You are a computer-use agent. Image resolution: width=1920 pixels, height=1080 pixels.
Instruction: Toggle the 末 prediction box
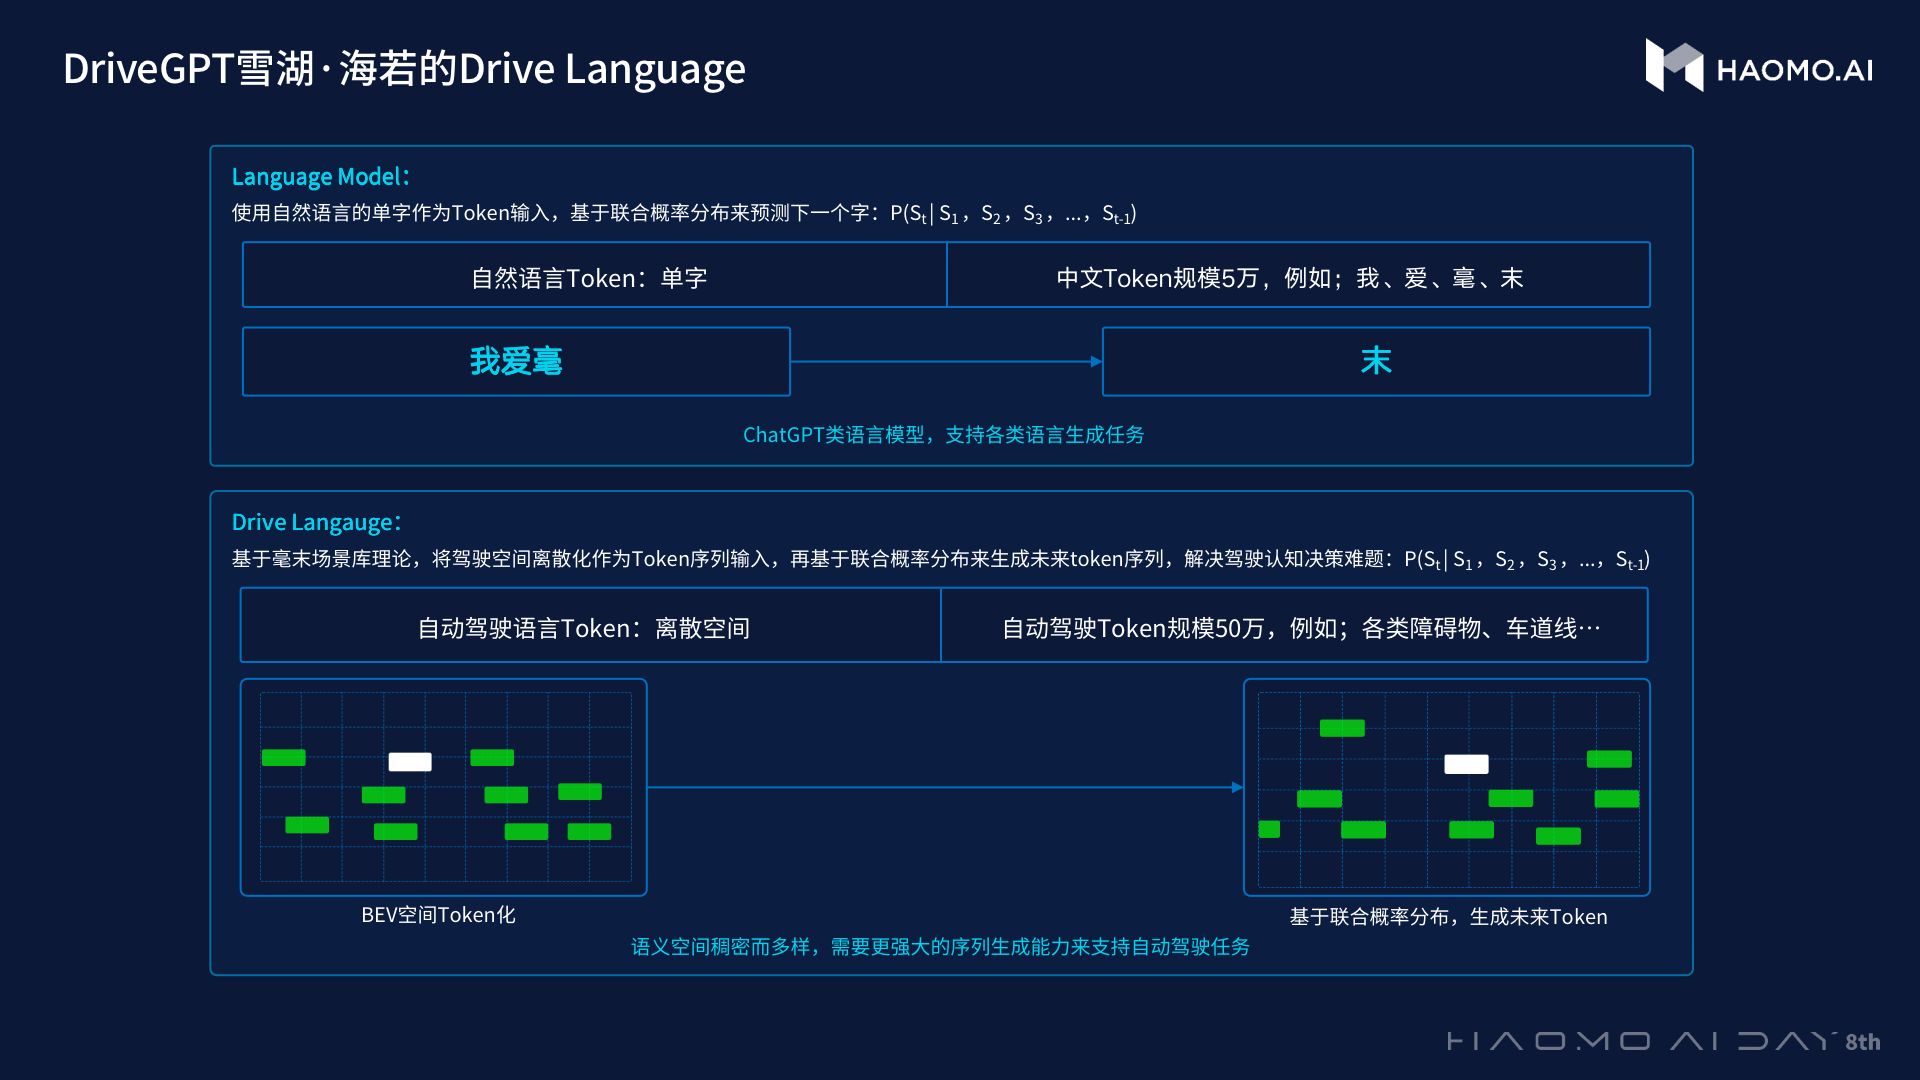[x=1376, y=362]
